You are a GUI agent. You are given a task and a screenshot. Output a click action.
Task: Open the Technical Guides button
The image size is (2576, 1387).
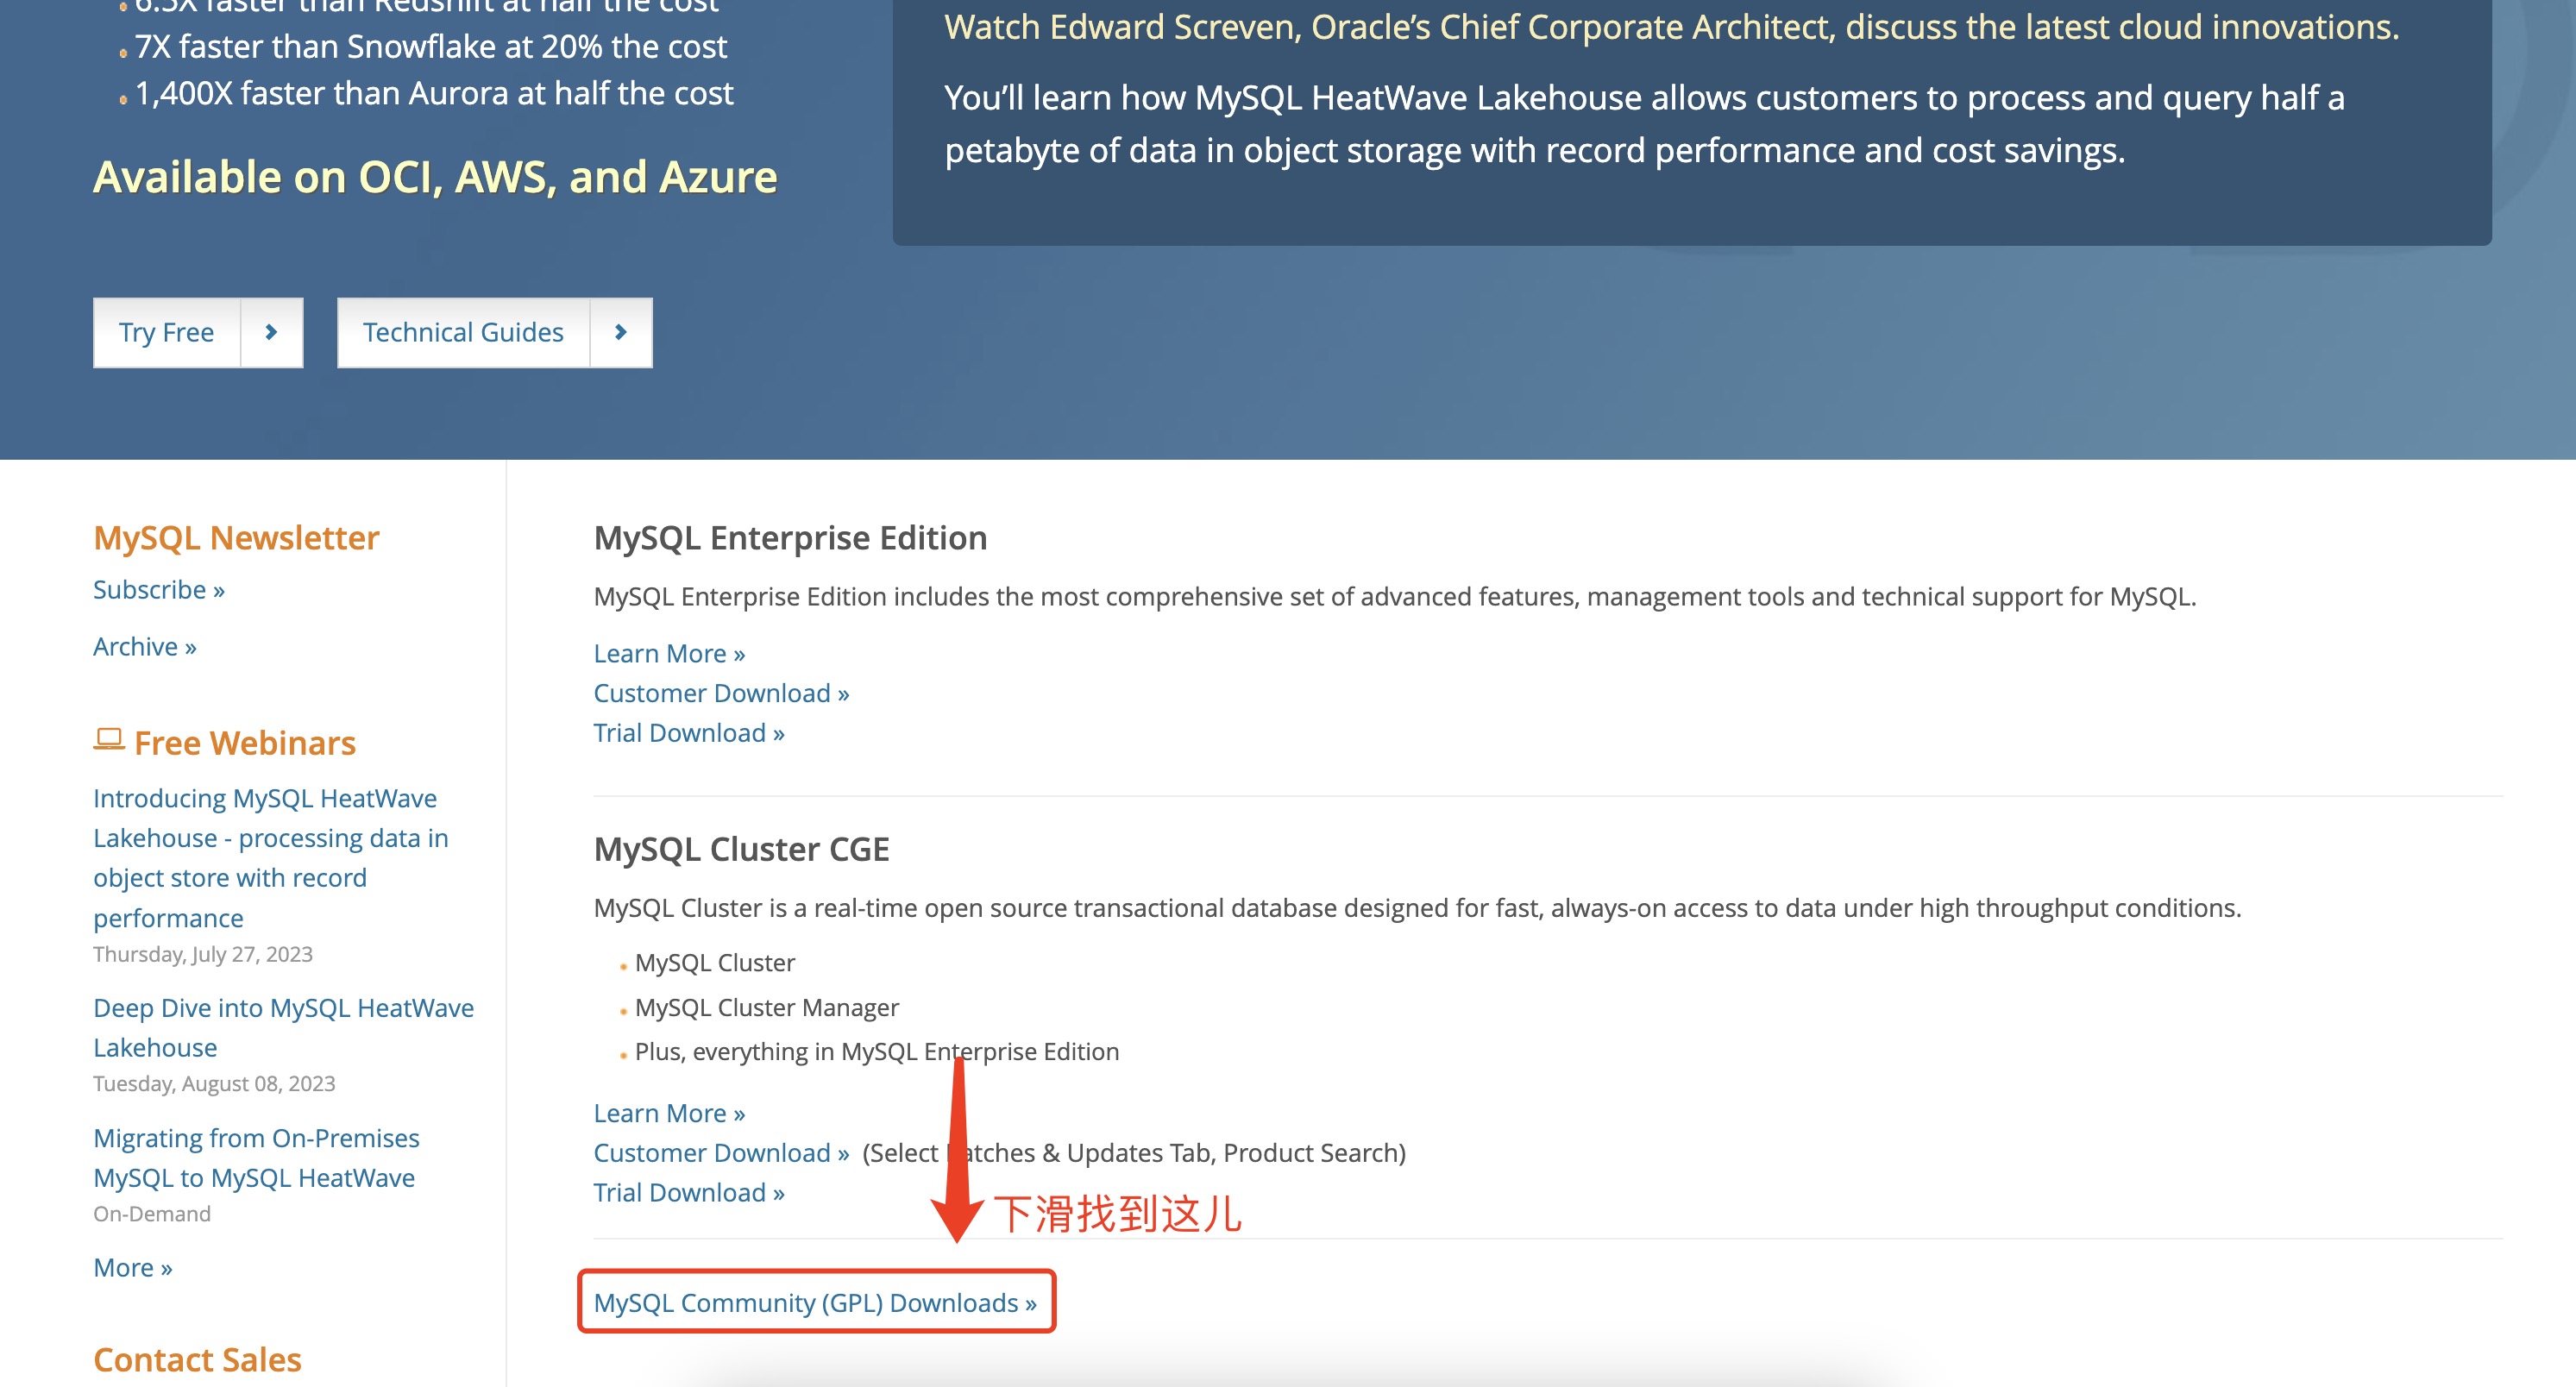click(x=463, y=332)
